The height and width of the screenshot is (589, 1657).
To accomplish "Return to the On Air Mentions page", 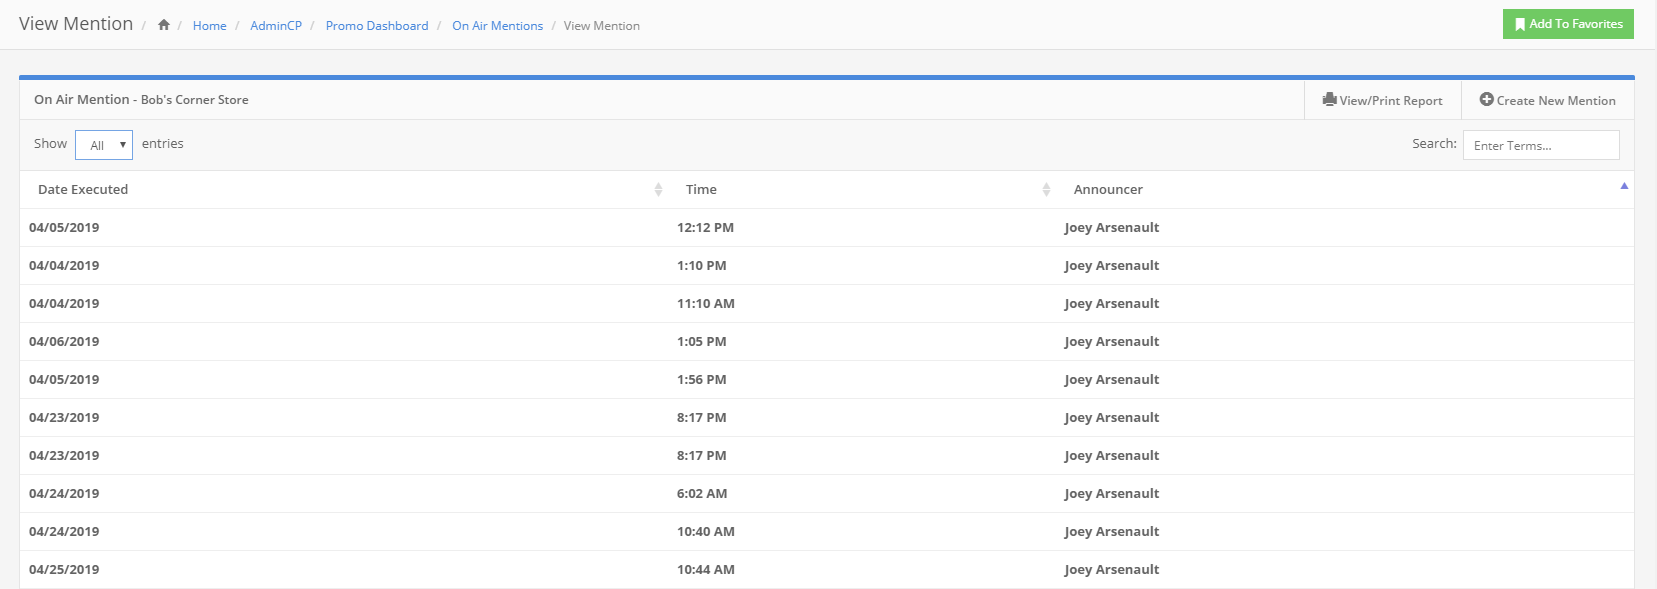I will coord(497,26).
